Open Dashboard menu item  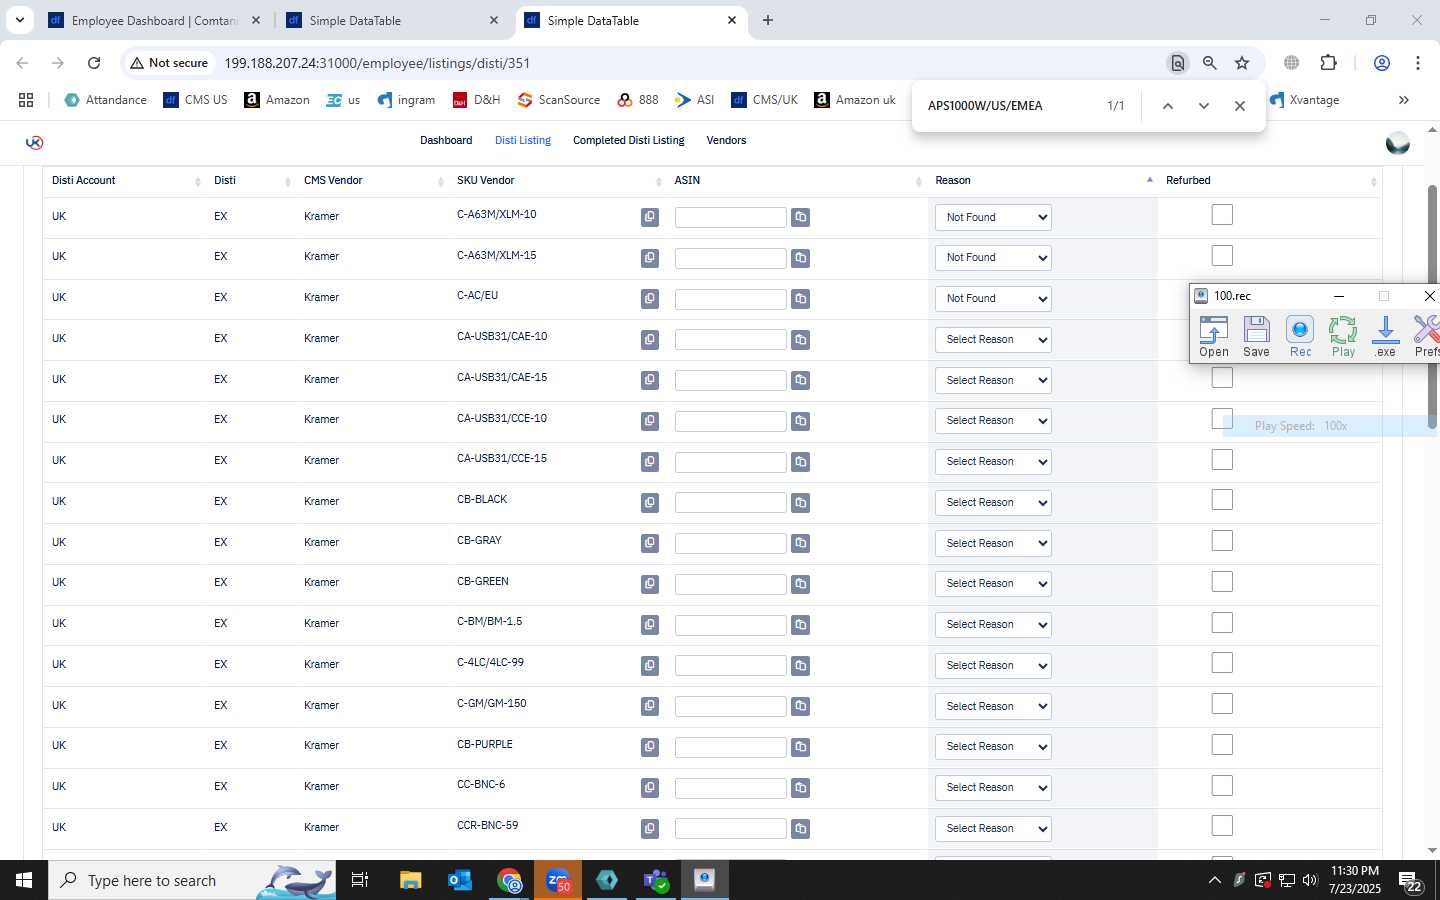tap(446, 141)
